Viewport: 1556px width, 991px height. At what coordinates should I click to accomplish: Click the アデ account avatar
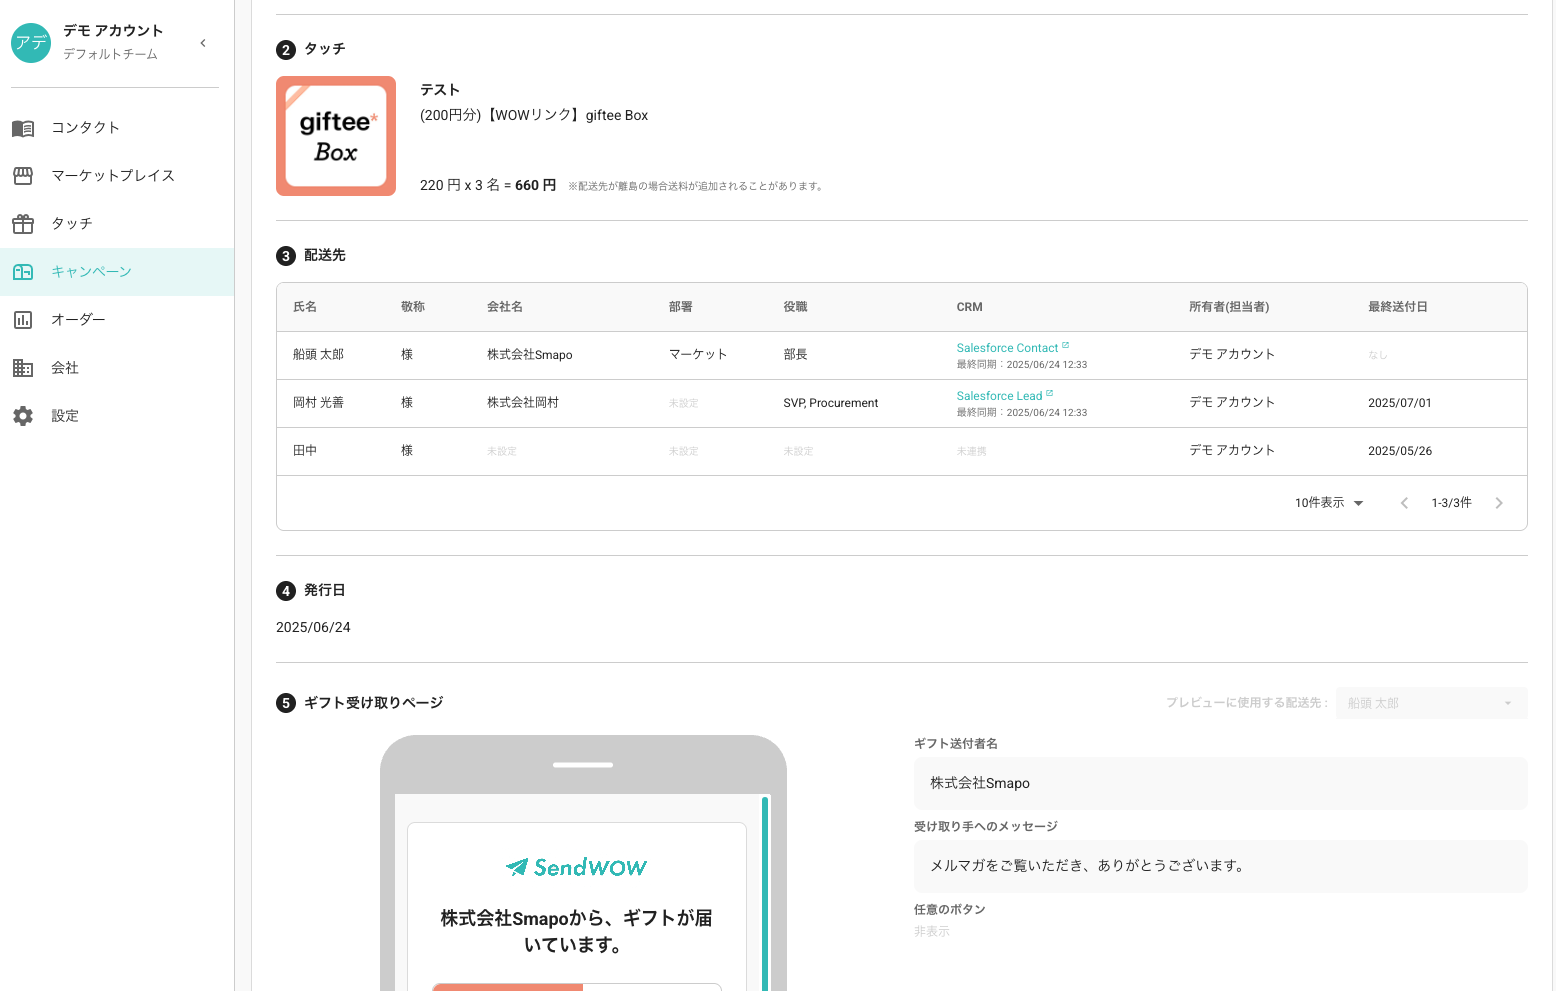(31, 43)
